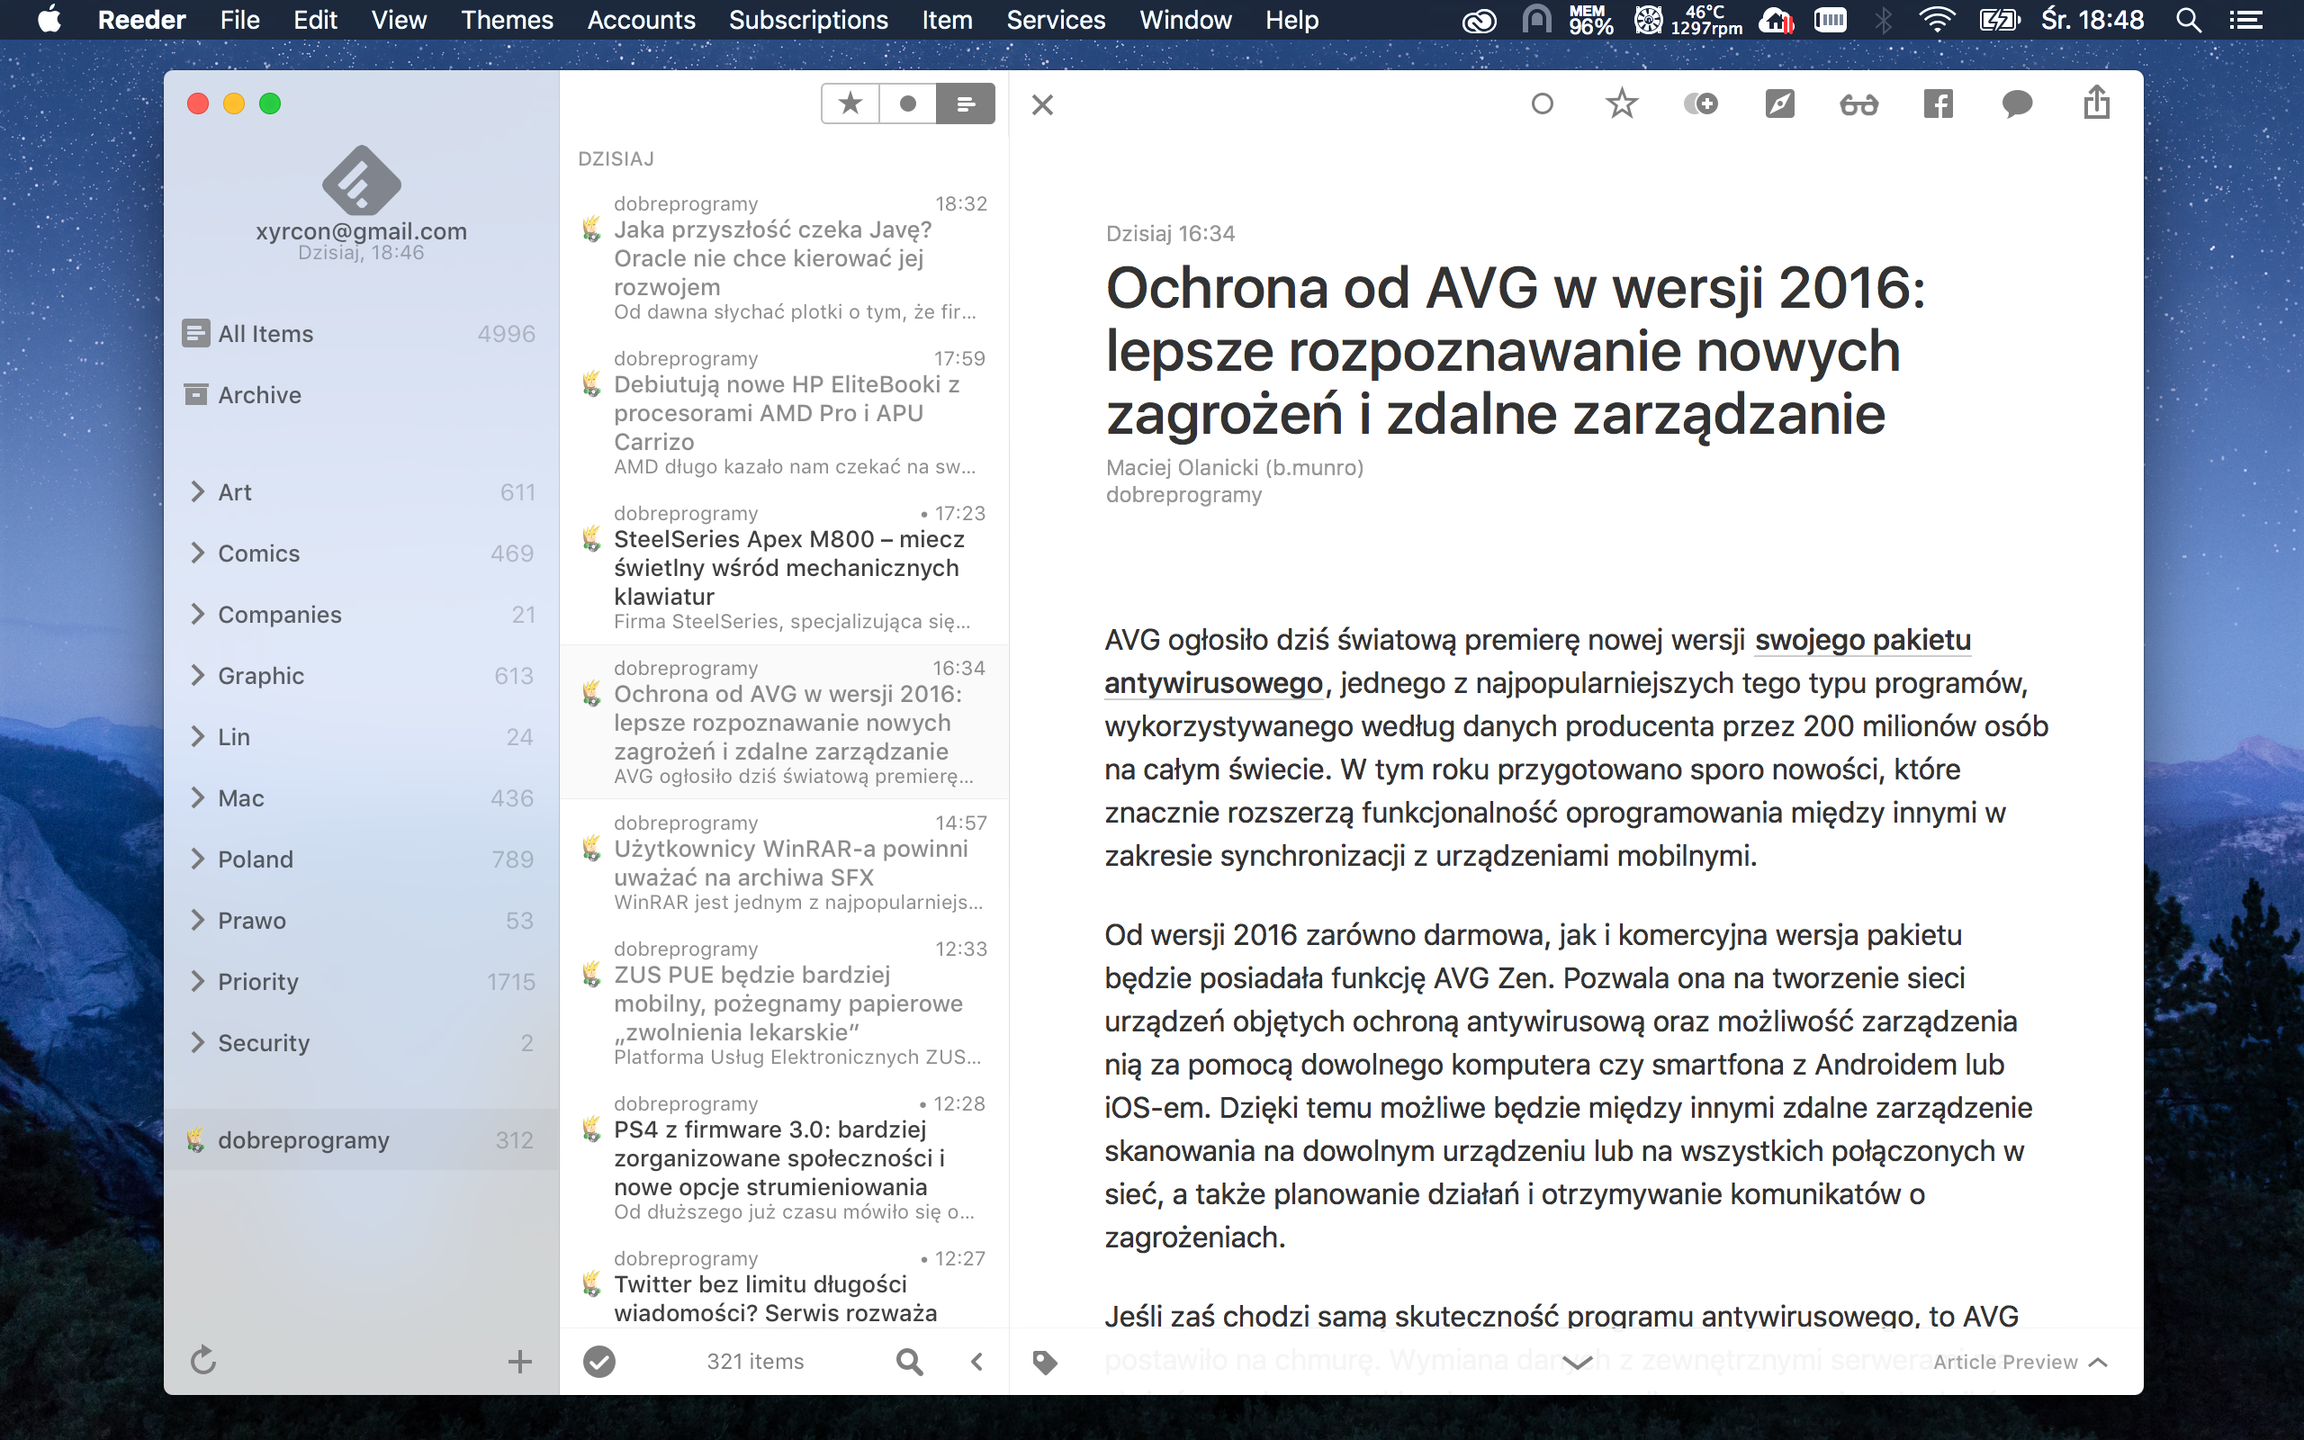The image size is (2304, 1440).
Task: Open 'Jaka przyszłość czeka Javę?' article
Action: (x=784, y=258)
